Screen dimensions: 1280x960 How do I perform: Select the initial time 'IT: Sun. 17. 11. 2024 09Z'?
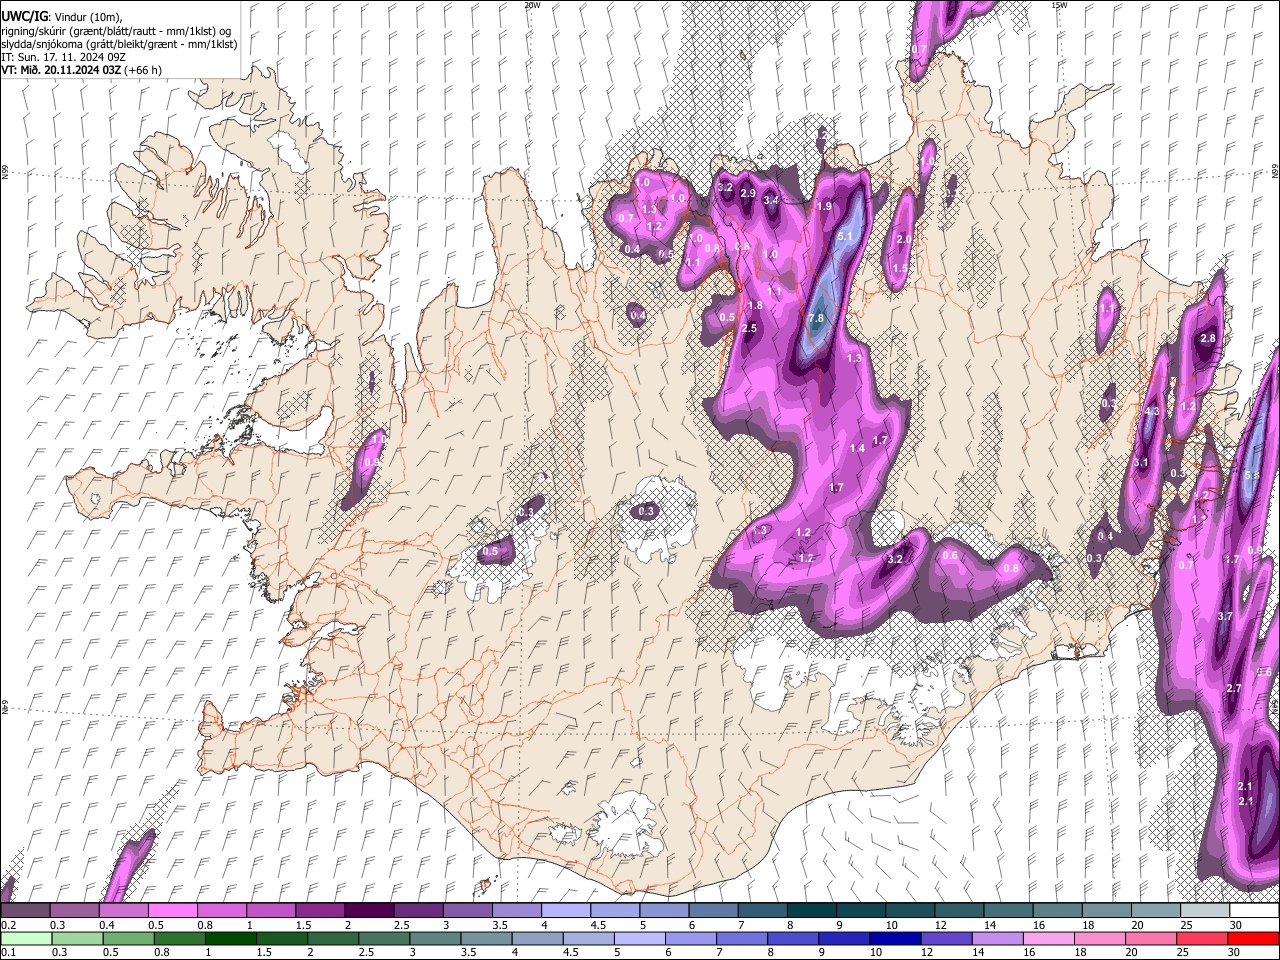pyautogui.click(x=63, y=57)
